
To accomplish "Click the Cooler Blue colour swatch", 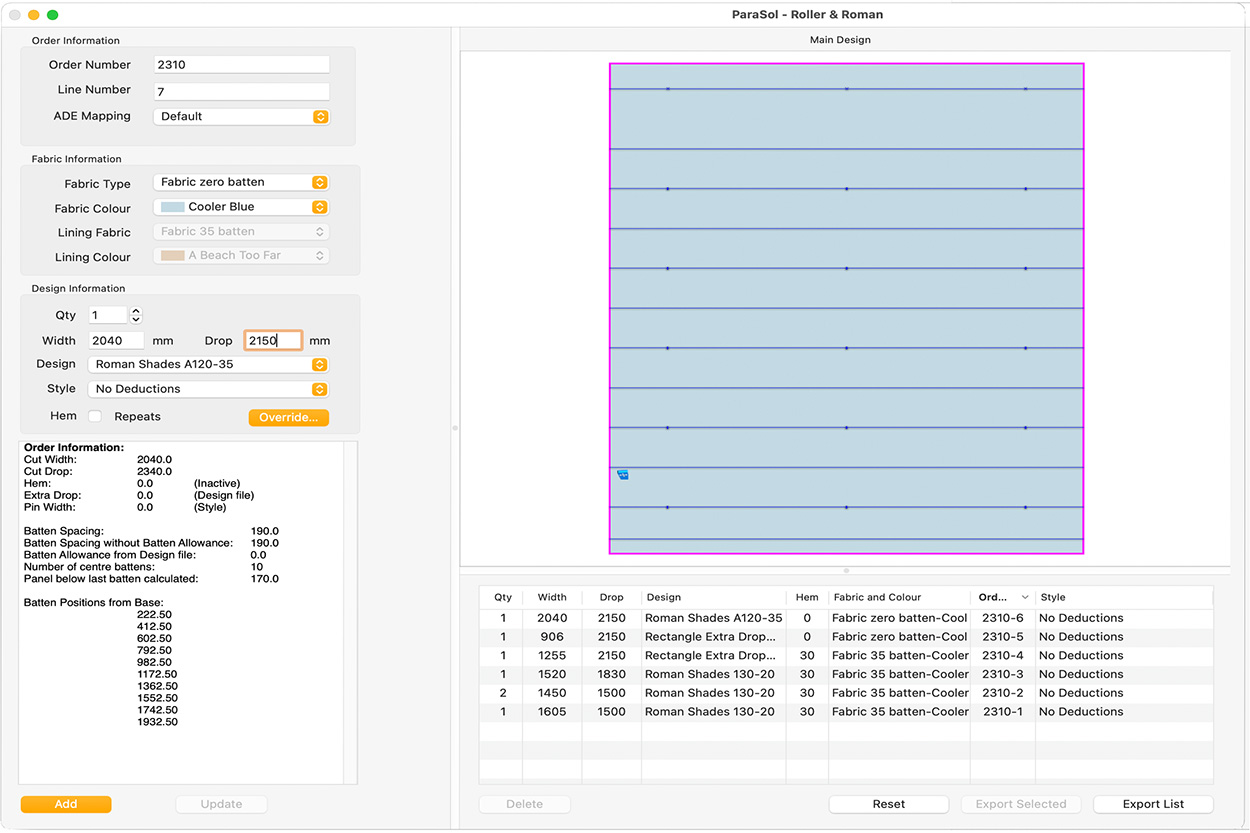I will 173,207.
